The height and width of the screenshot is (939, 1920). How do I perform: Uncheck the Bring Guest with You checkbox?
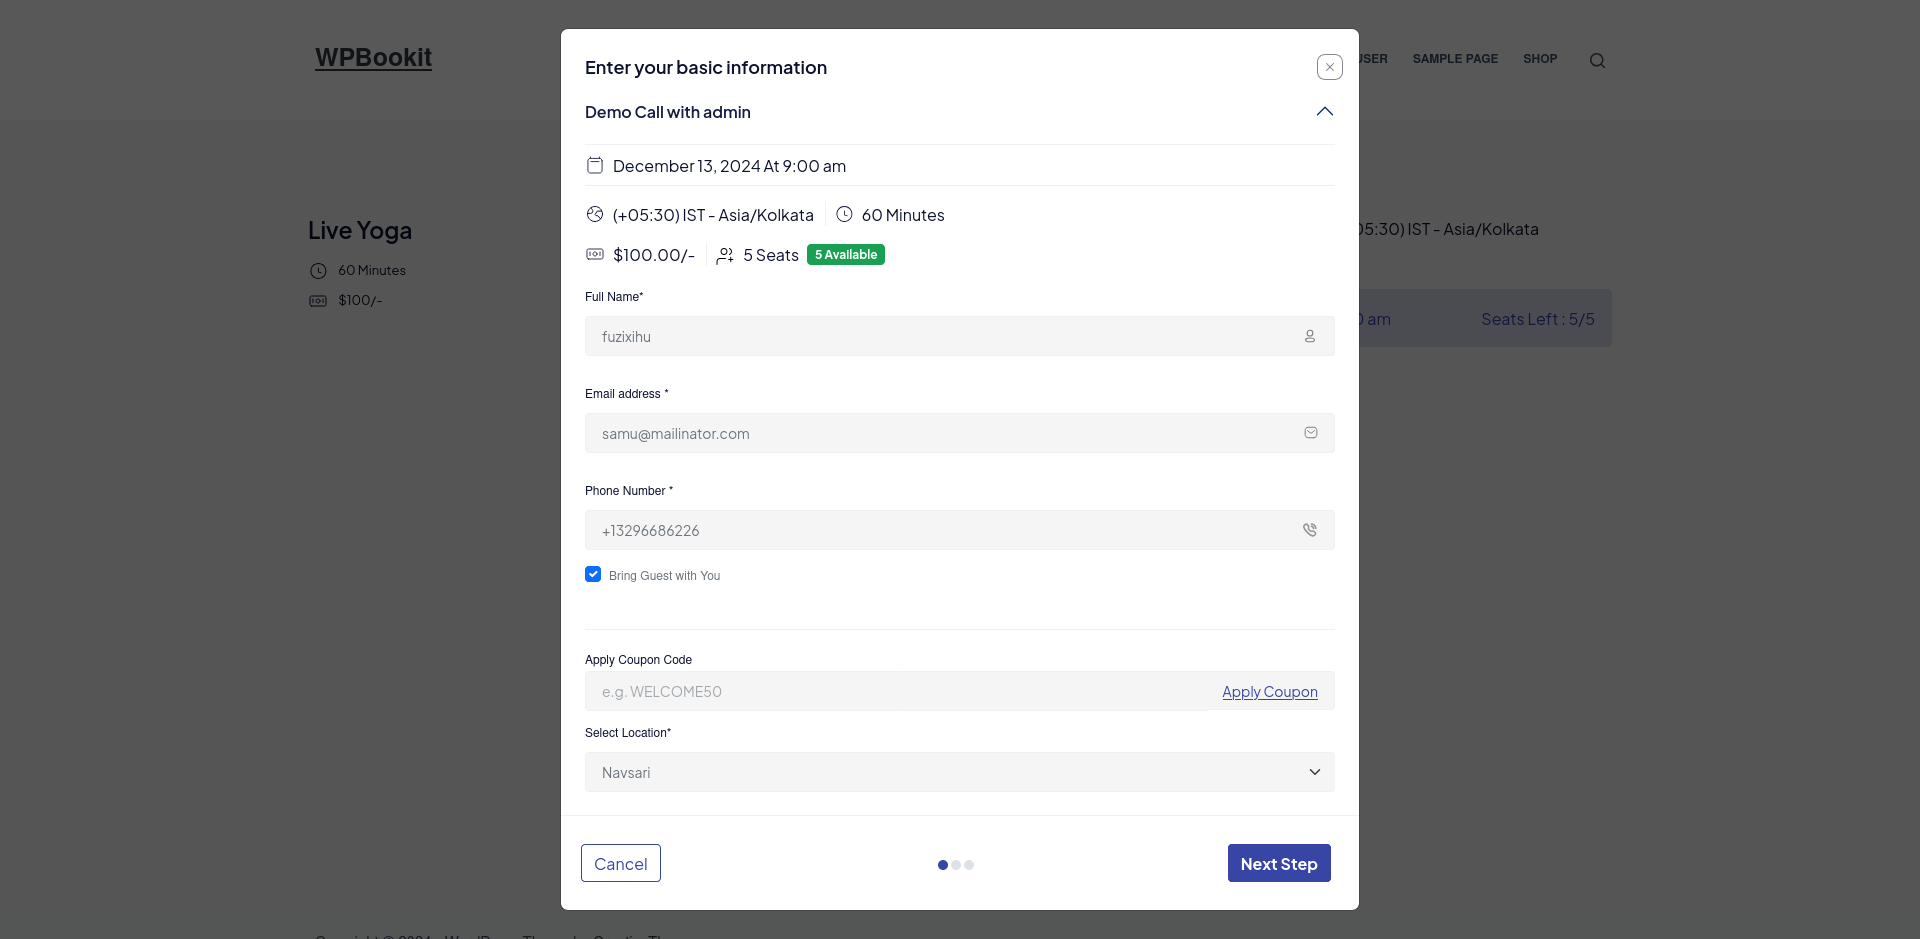click(x=593, y=574)
